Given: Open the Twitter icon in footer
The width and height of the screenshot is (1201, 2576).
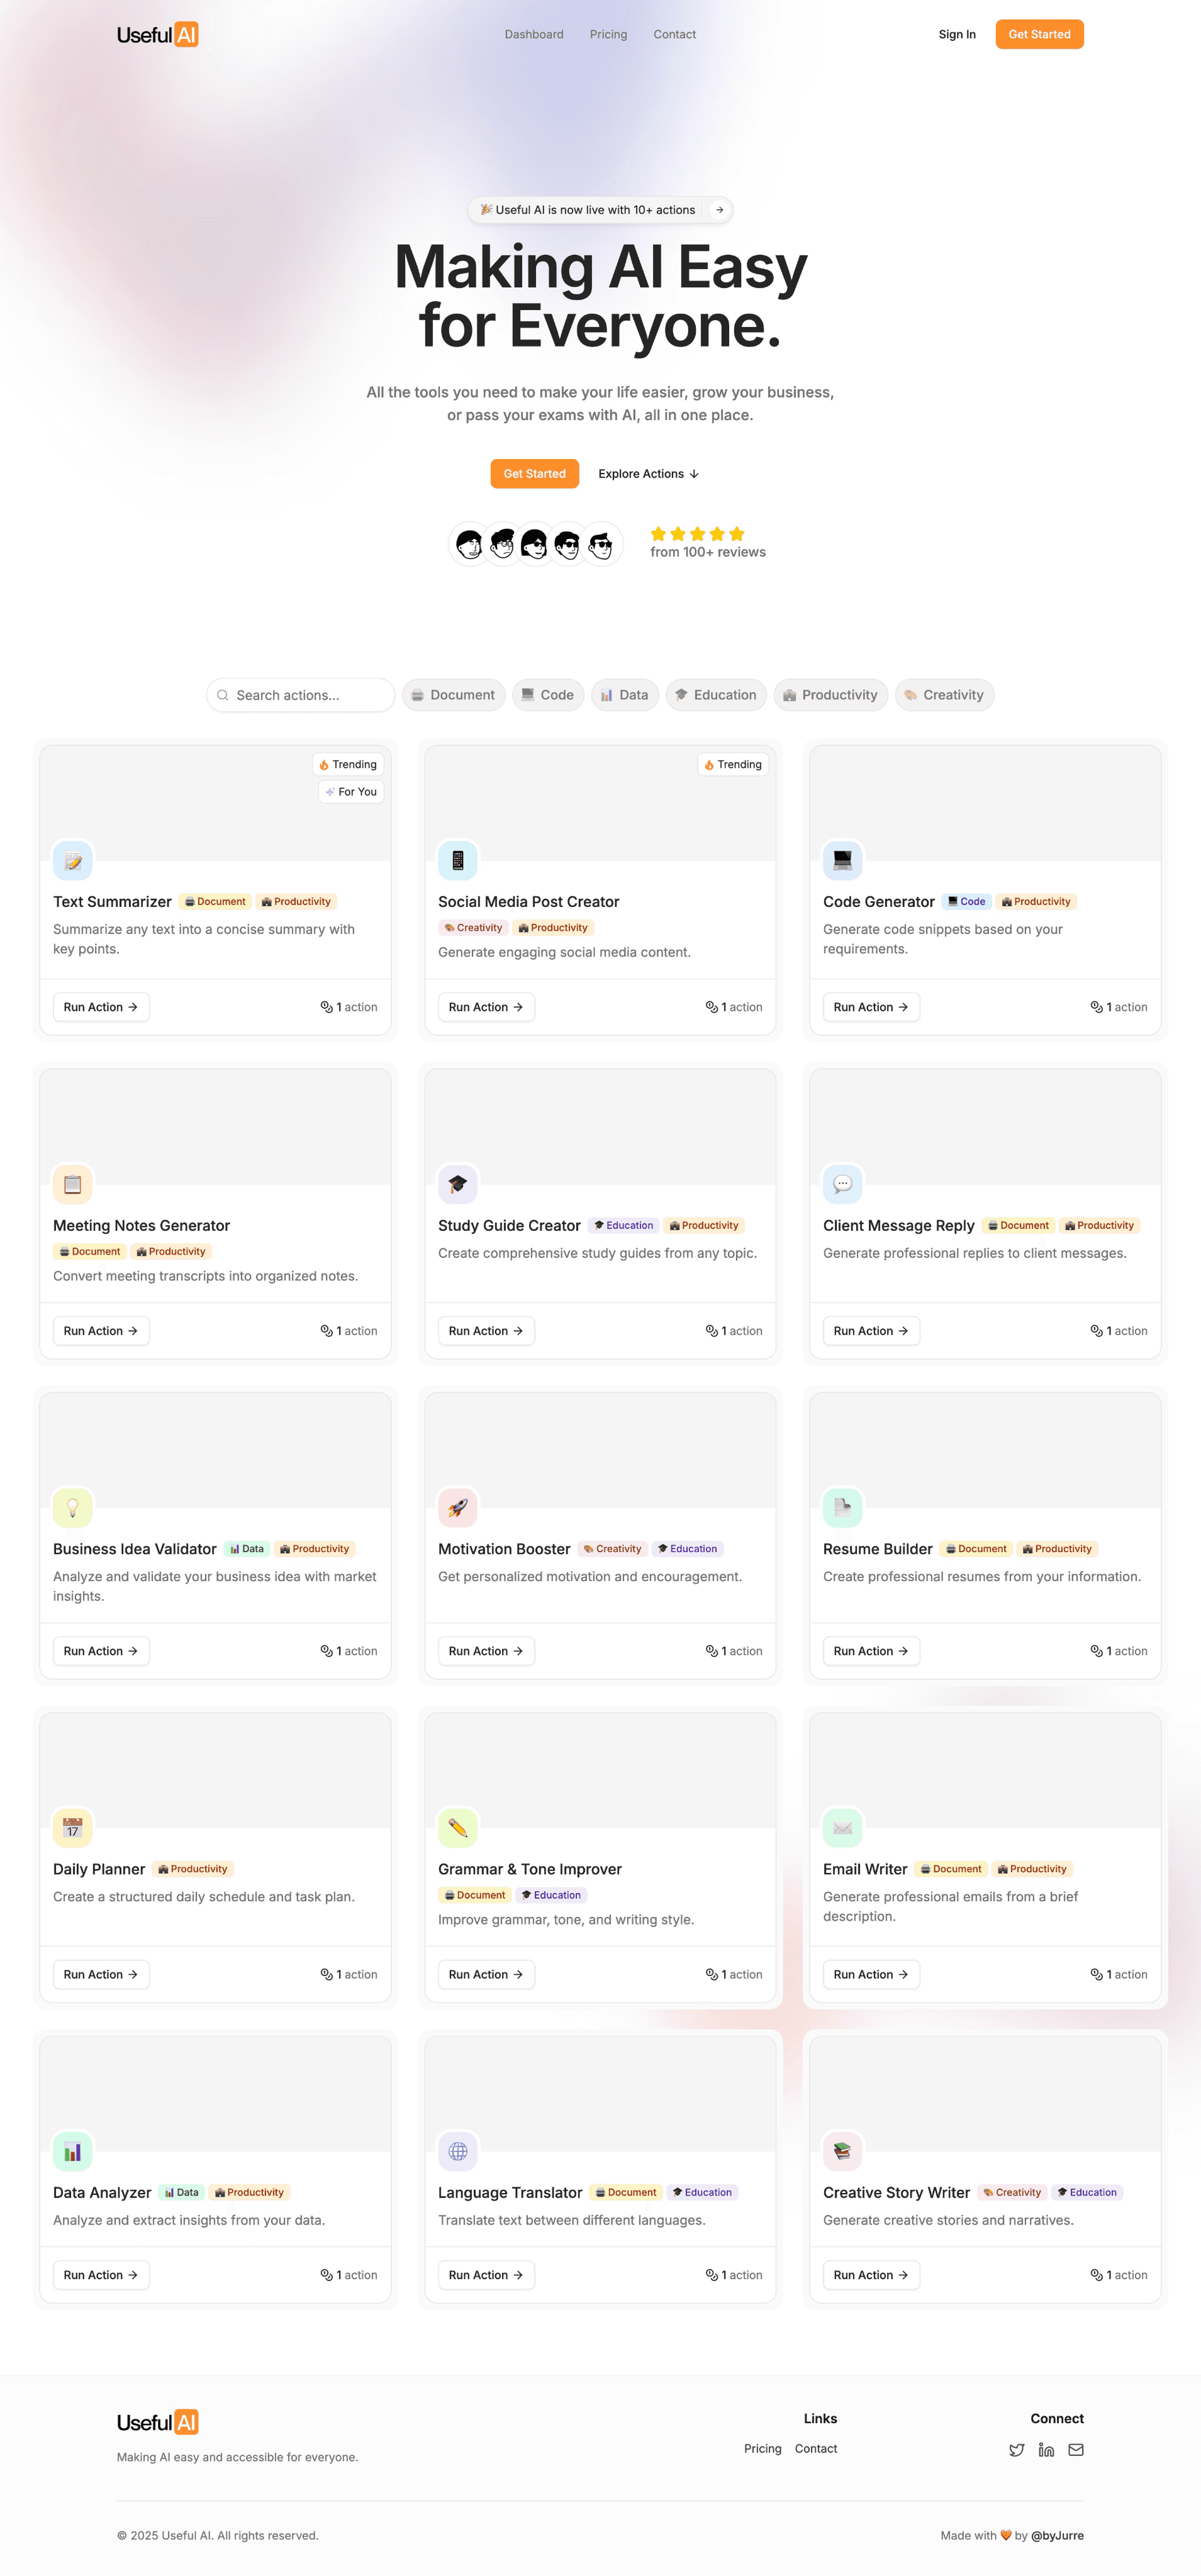Looking at the screenshot, I should [1017, 2449].
